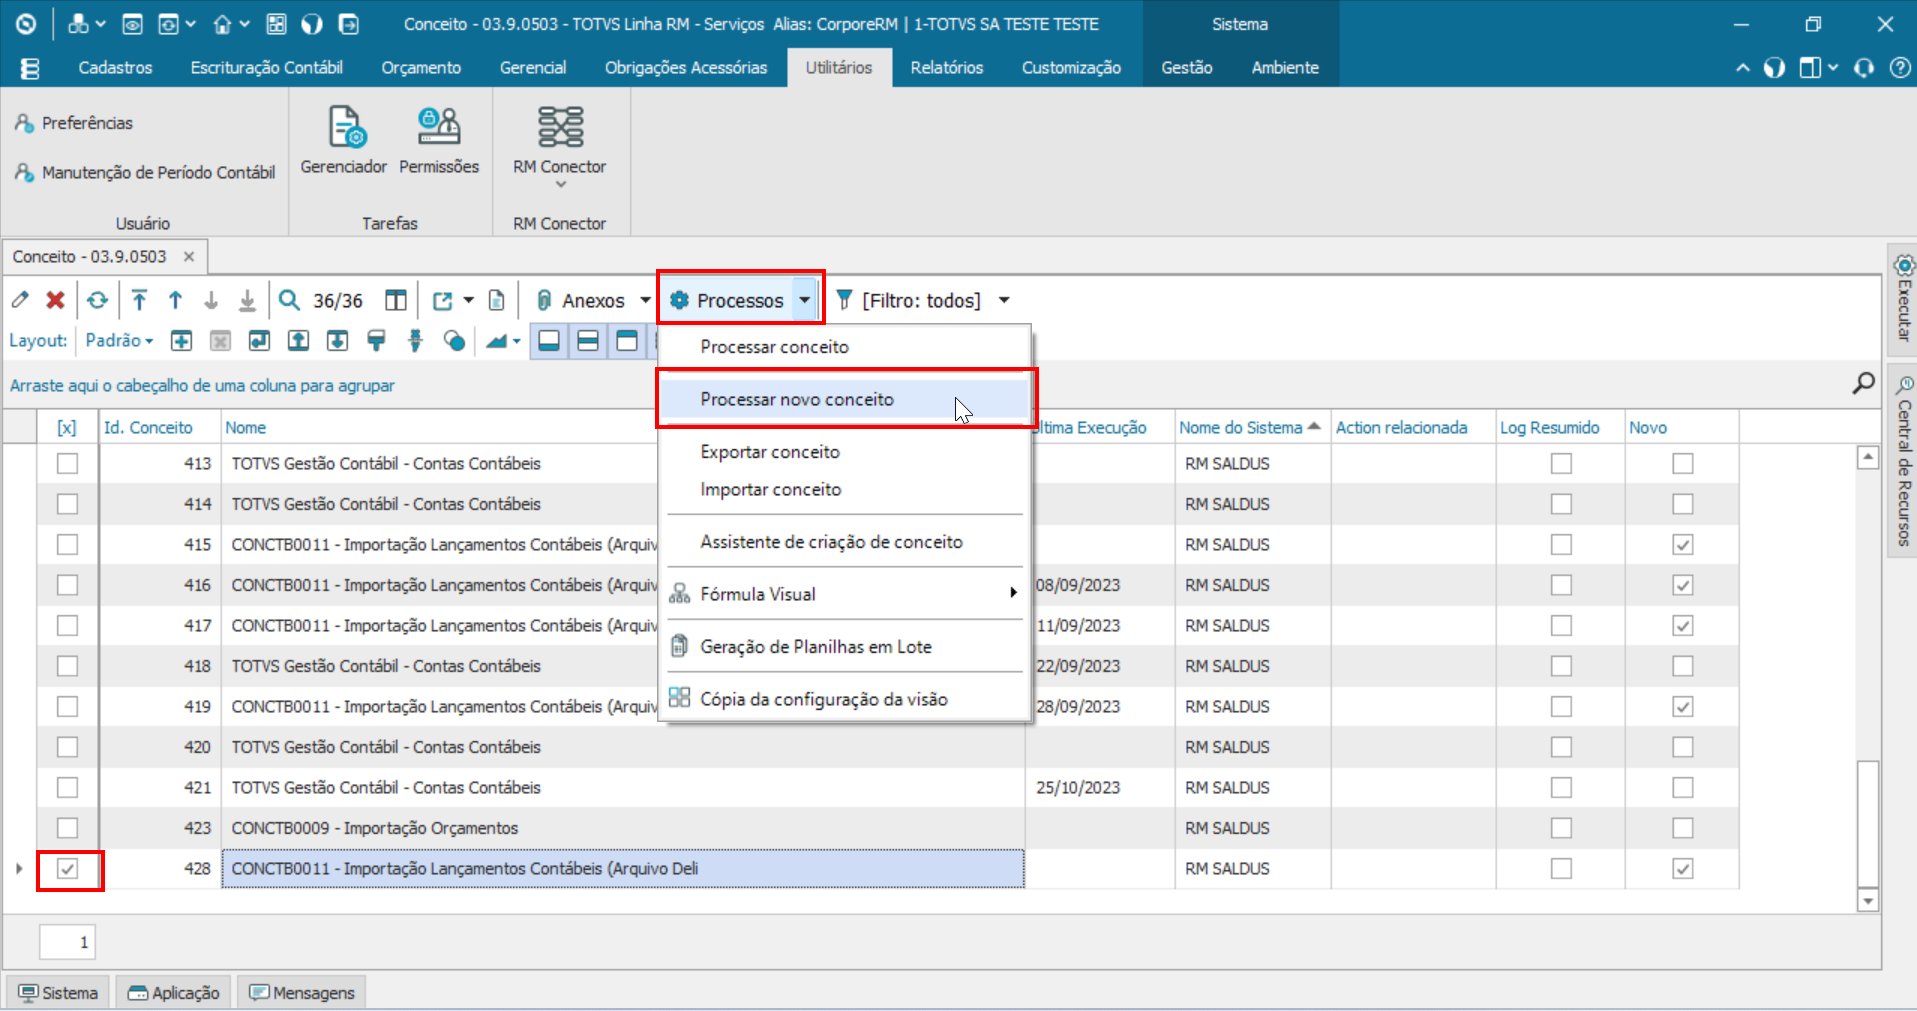The width and height of the screenshot is (1917, 1011).
Task: Expand the RM Conector dropdown
Action: [x=560, y=185]
